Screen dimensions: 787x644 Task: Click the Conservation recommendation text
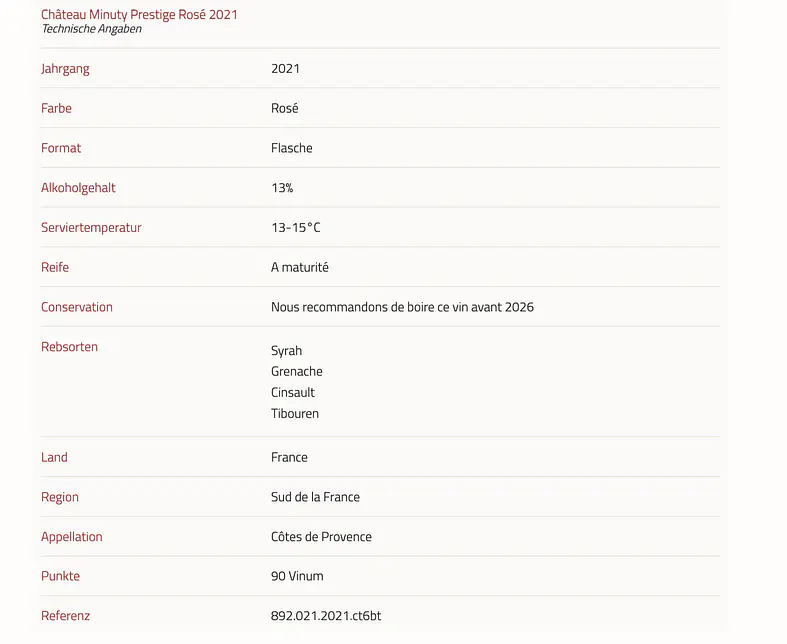pyautogui.click(x=402, y=307)
